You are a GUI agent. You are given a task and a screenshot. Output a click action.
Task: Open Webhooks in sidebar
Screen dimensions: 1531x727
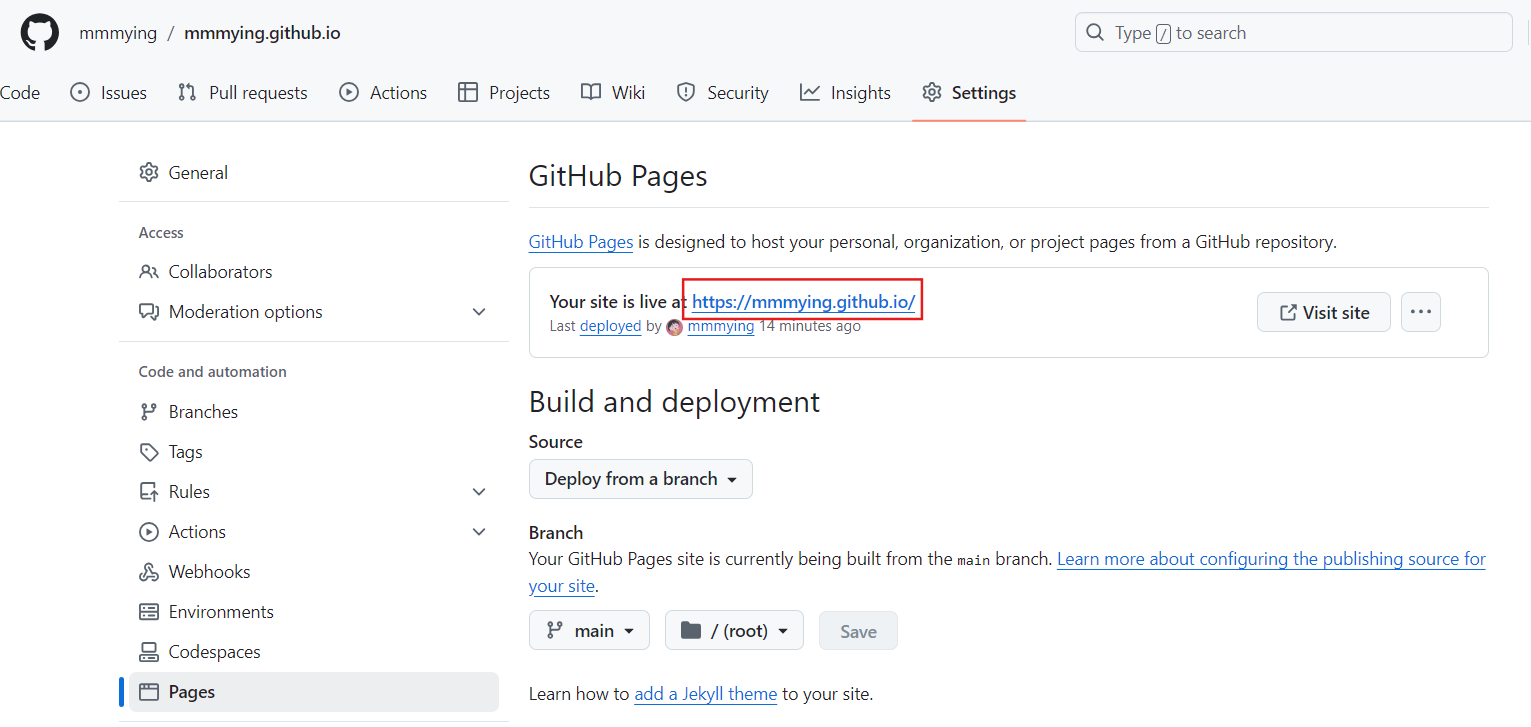coord(314,572)
